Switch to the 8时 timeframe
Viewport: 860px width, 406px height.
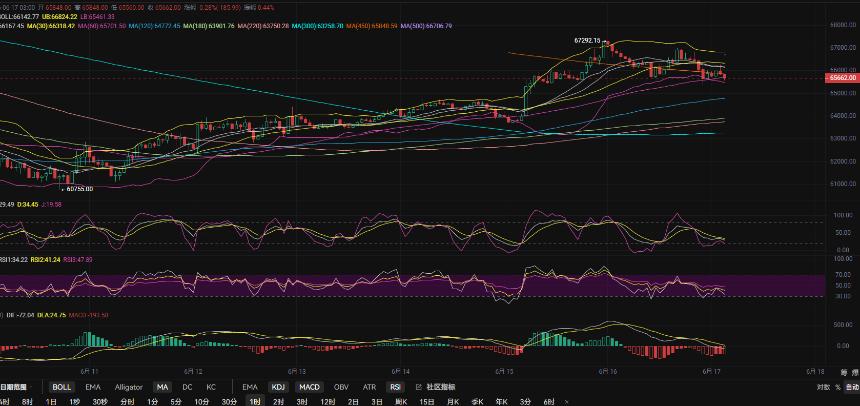click(27, 402)
